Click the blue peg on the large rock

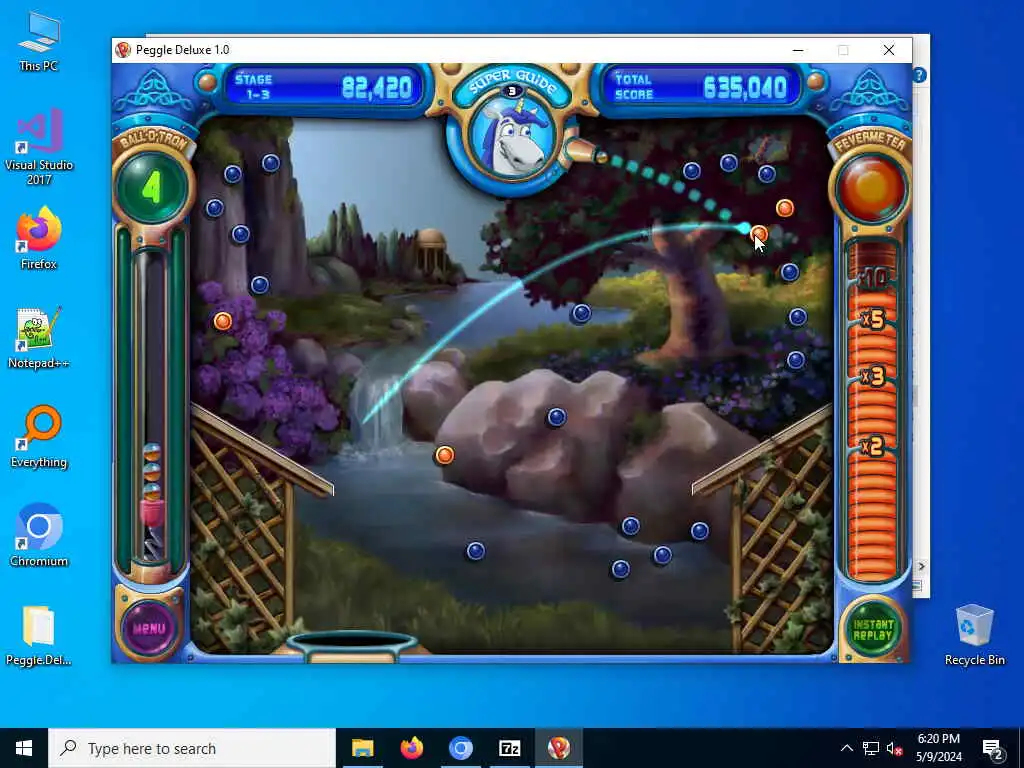556,417
